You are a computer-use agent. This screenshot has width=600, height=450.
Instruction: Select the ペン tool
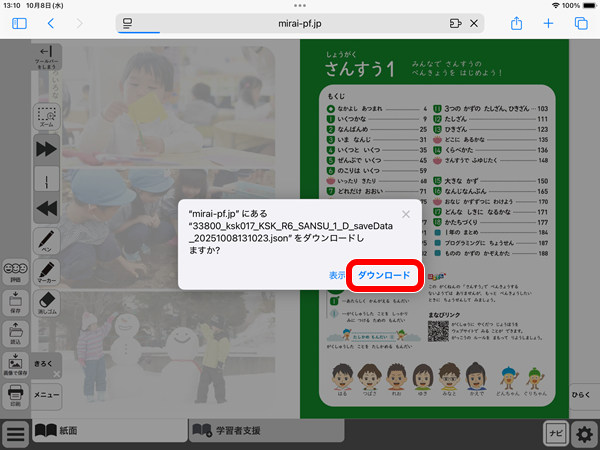46,241
